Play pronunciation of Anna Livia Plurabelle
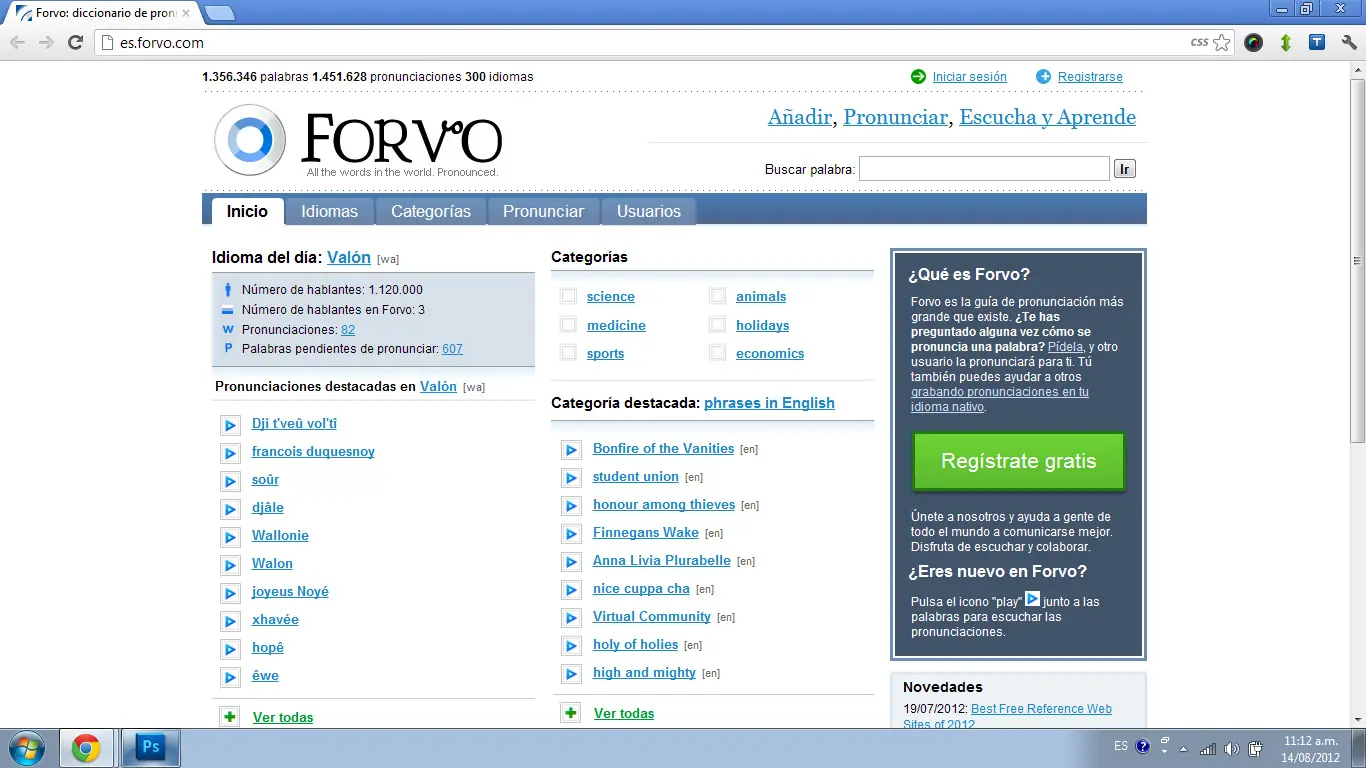This screenshot has height=768, width=1366. pos(571,562)
